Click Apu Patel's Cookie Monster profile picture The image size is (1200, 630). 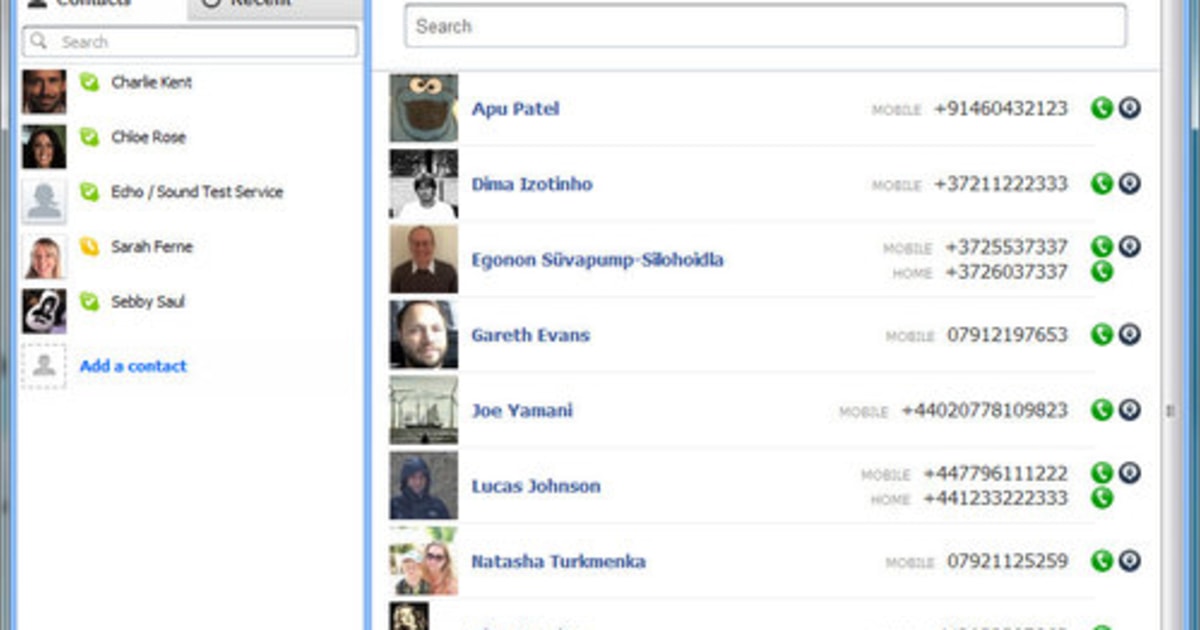coord(424,108)
